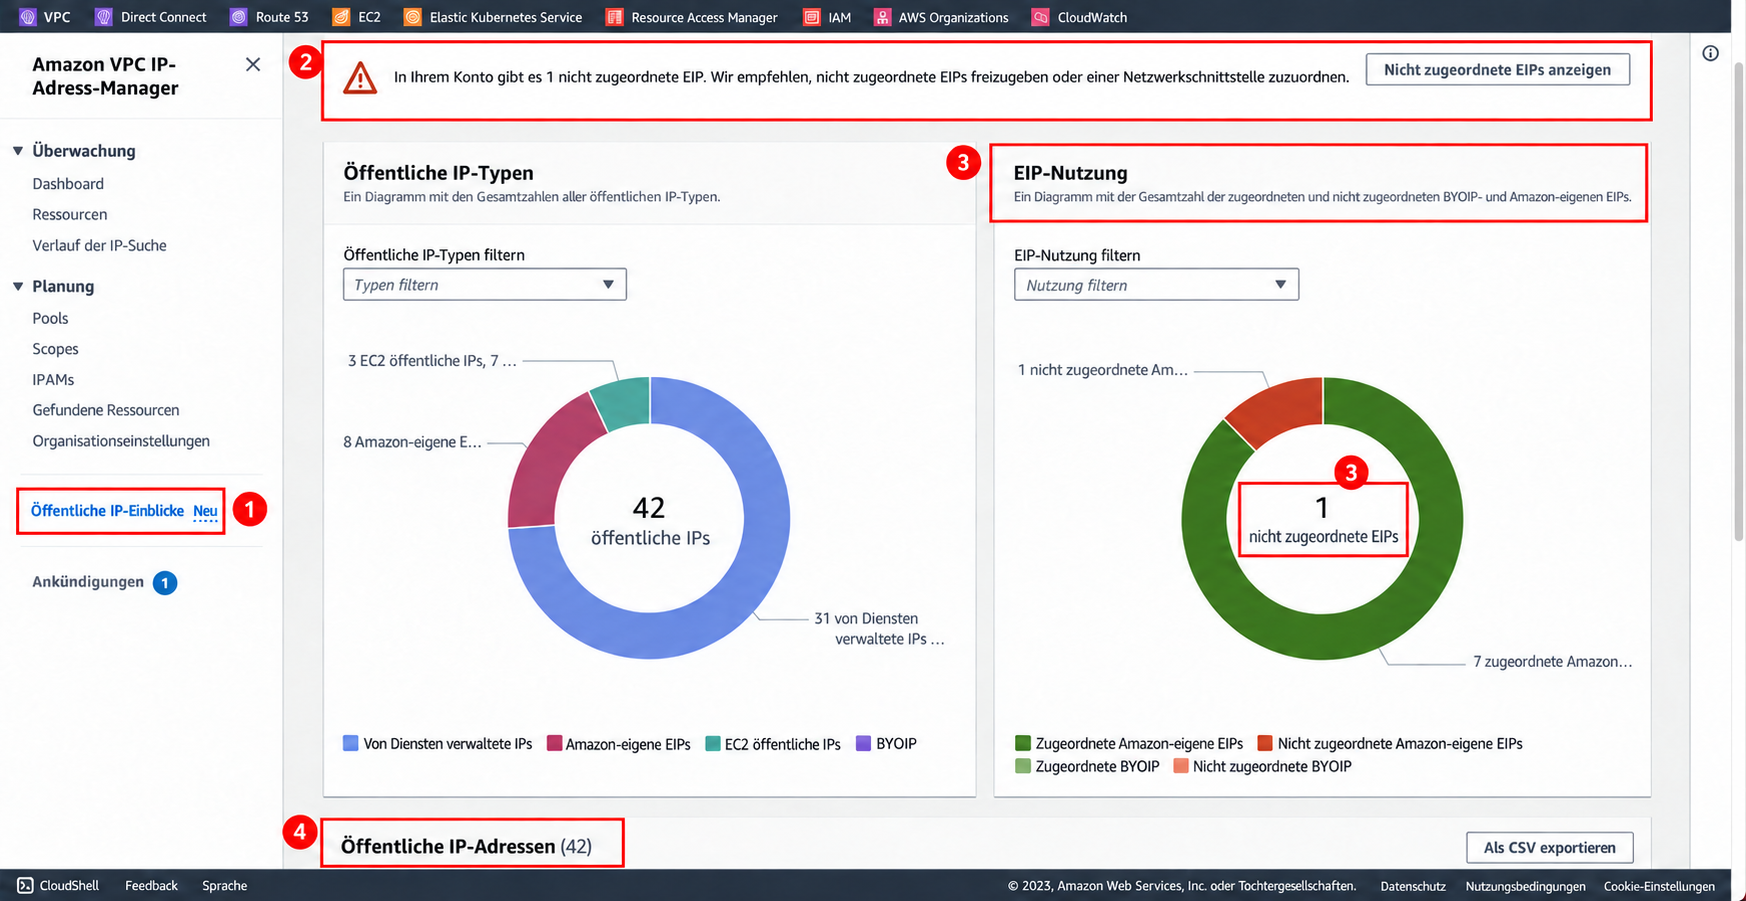
Task: Select Öffentliche IP-Einblicke link
Action: [107, 511]
